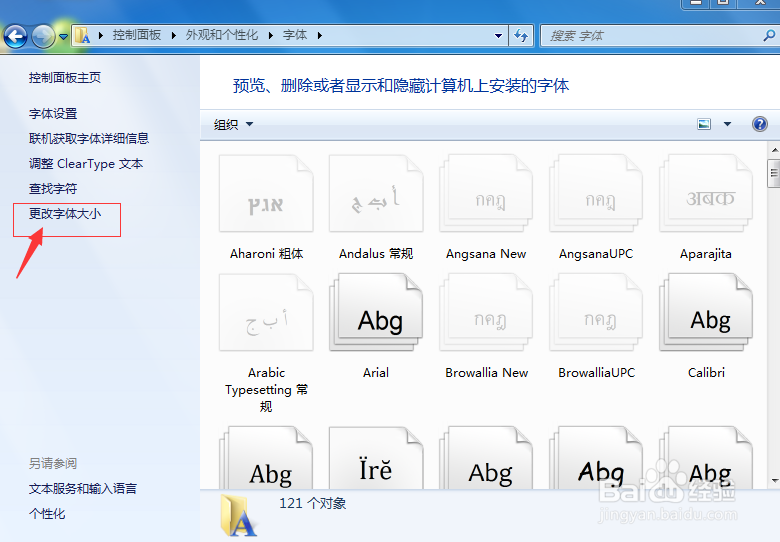Open the 组织 toolbar menu
This screenshot has width=780, height=542.
(x=233, y=124)
